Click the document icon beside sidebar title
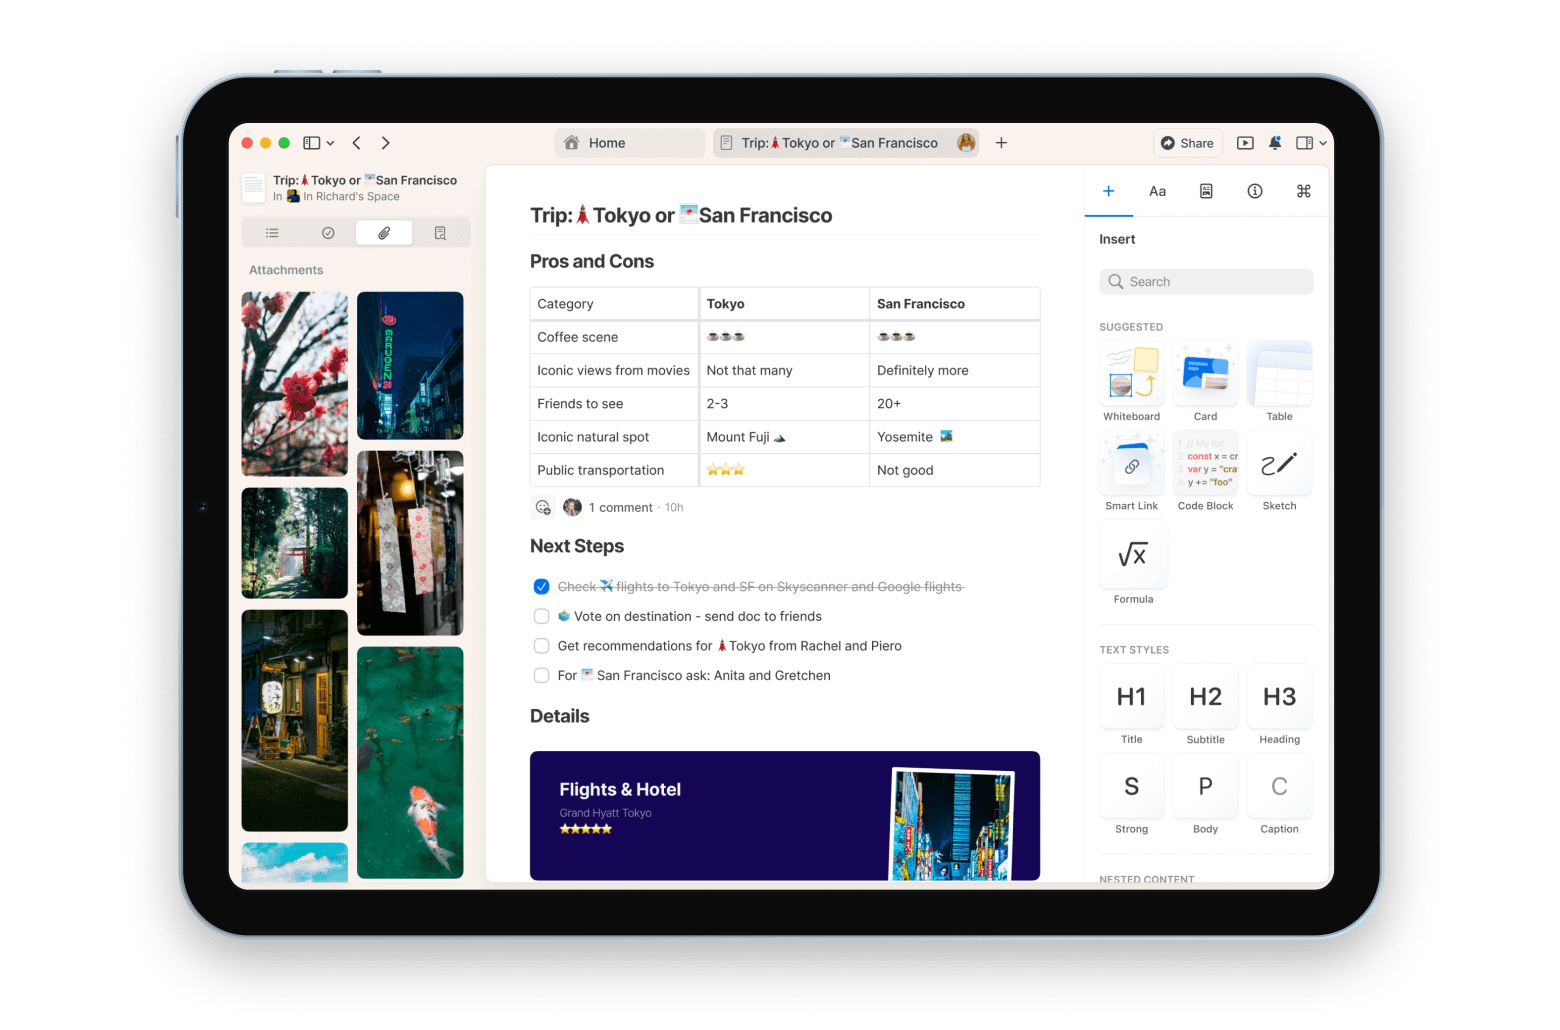This screenshot has height=1030, width=1560. click(x=254, y=188)
